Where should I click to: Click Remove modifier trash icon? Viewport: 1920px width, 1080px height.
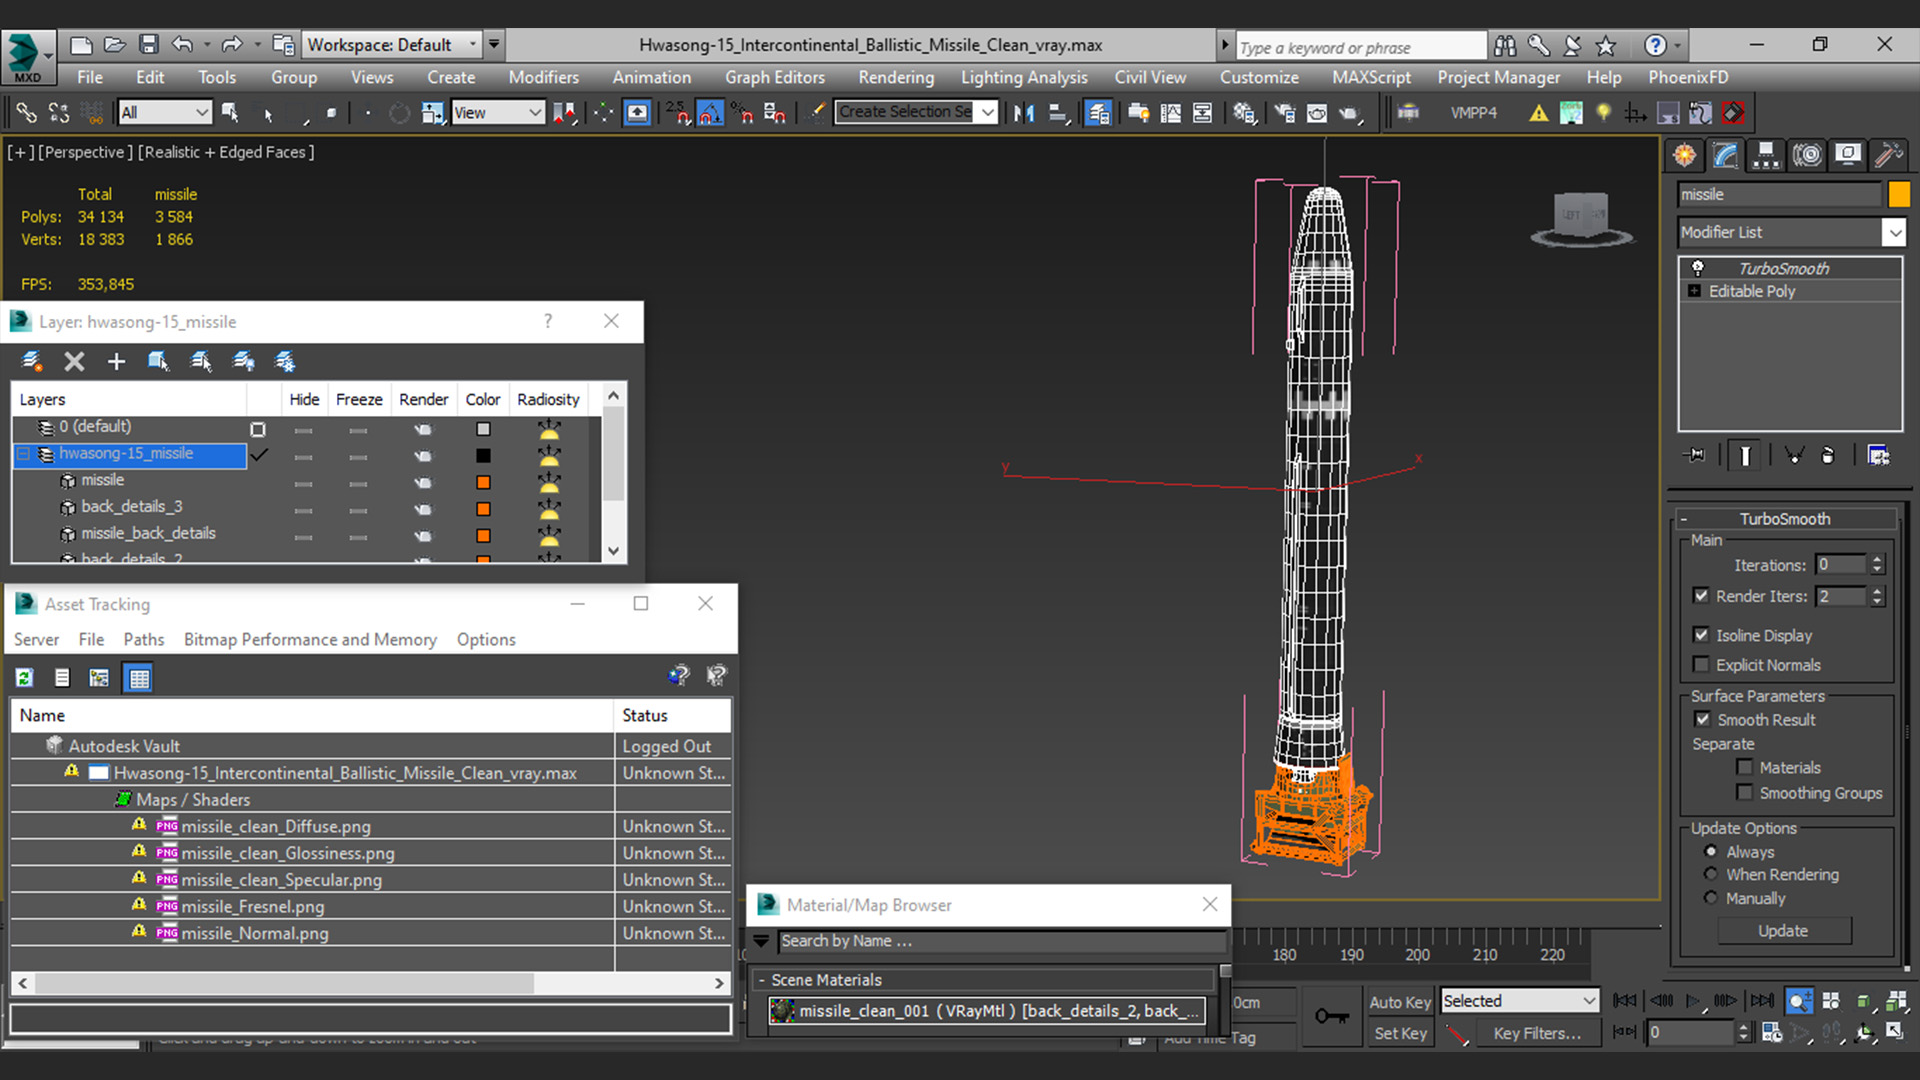[x=1828, y=455]
